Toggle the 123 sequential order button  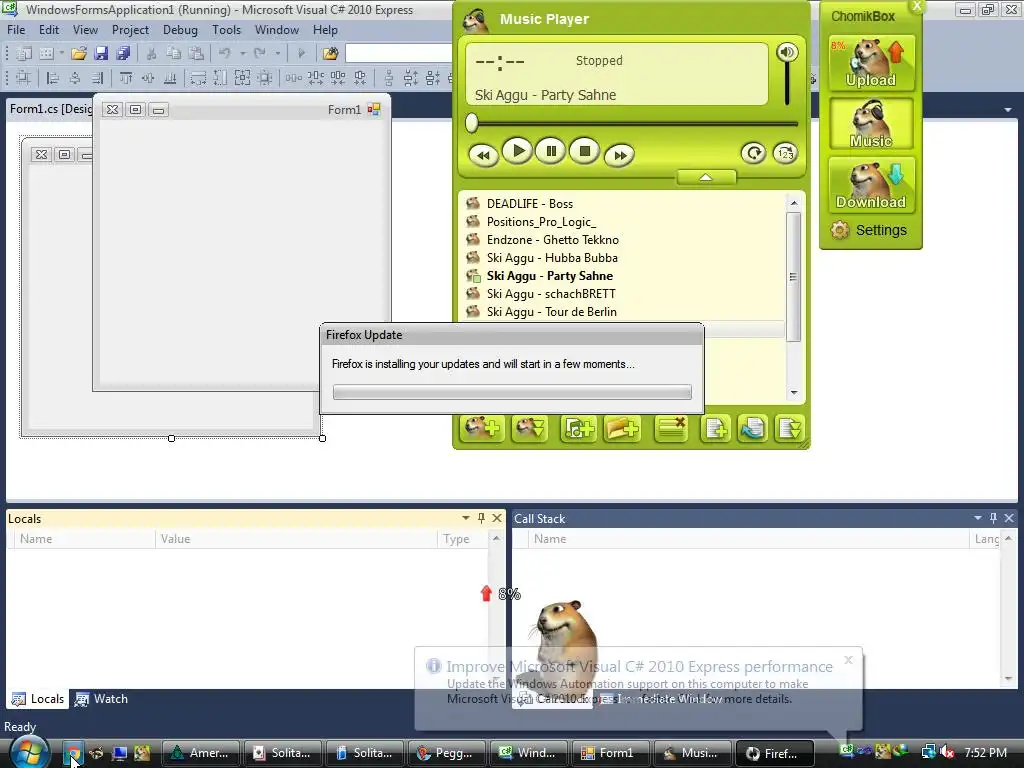click(x=785, y=153)
